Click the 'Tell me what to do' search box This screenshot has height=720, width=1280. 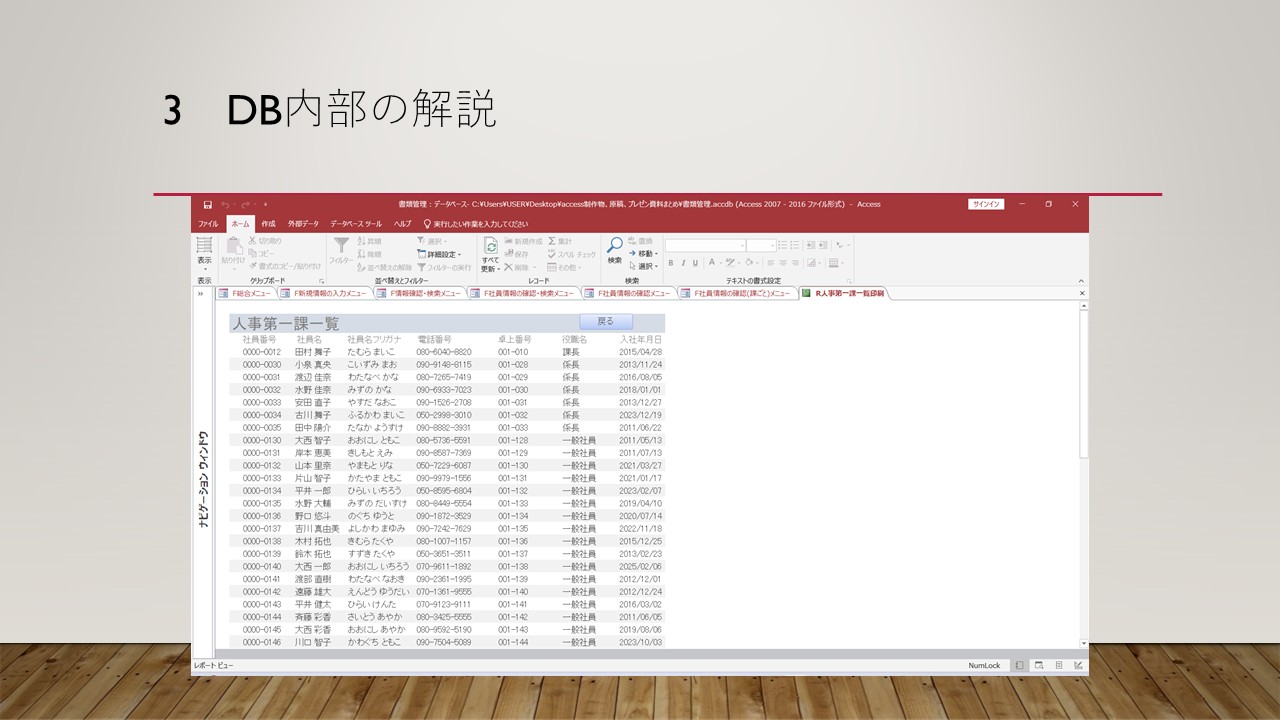pos(480,224)
